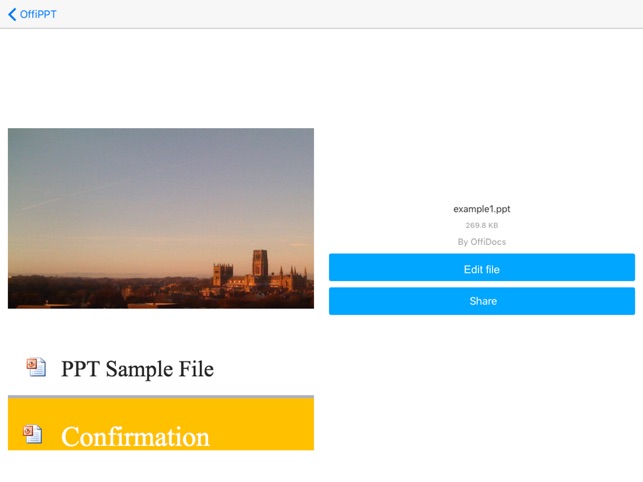The height and width of the screenshot is (482, 643).
Task: Select PowerPoint icon beside Confirmation heading
Action: point(32,434)
